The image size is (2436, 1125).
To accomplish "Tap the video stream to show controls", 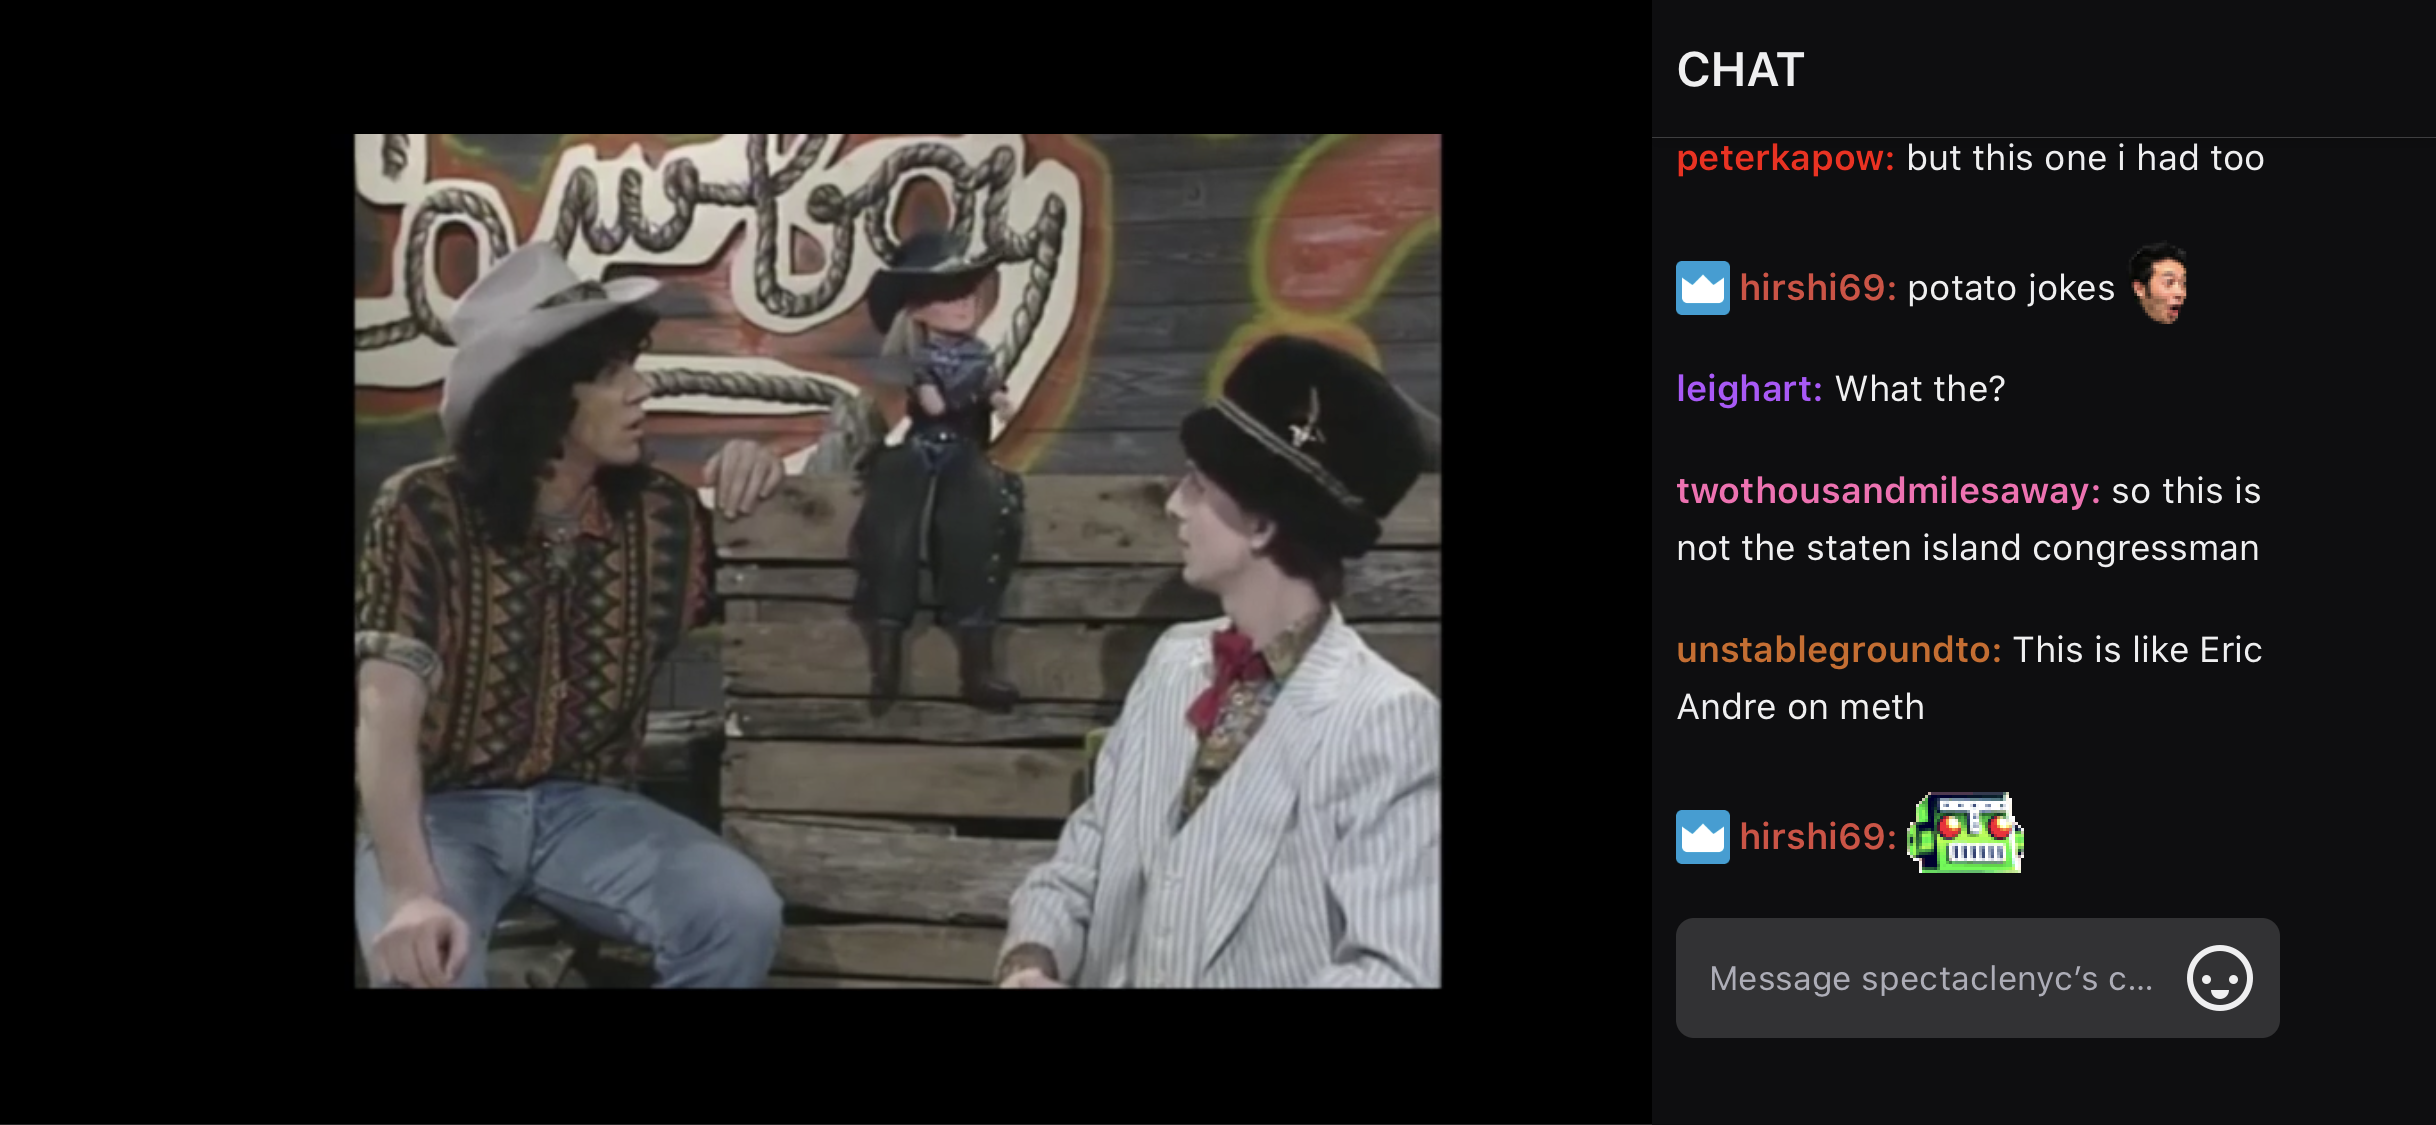I will tap(897, 561).
